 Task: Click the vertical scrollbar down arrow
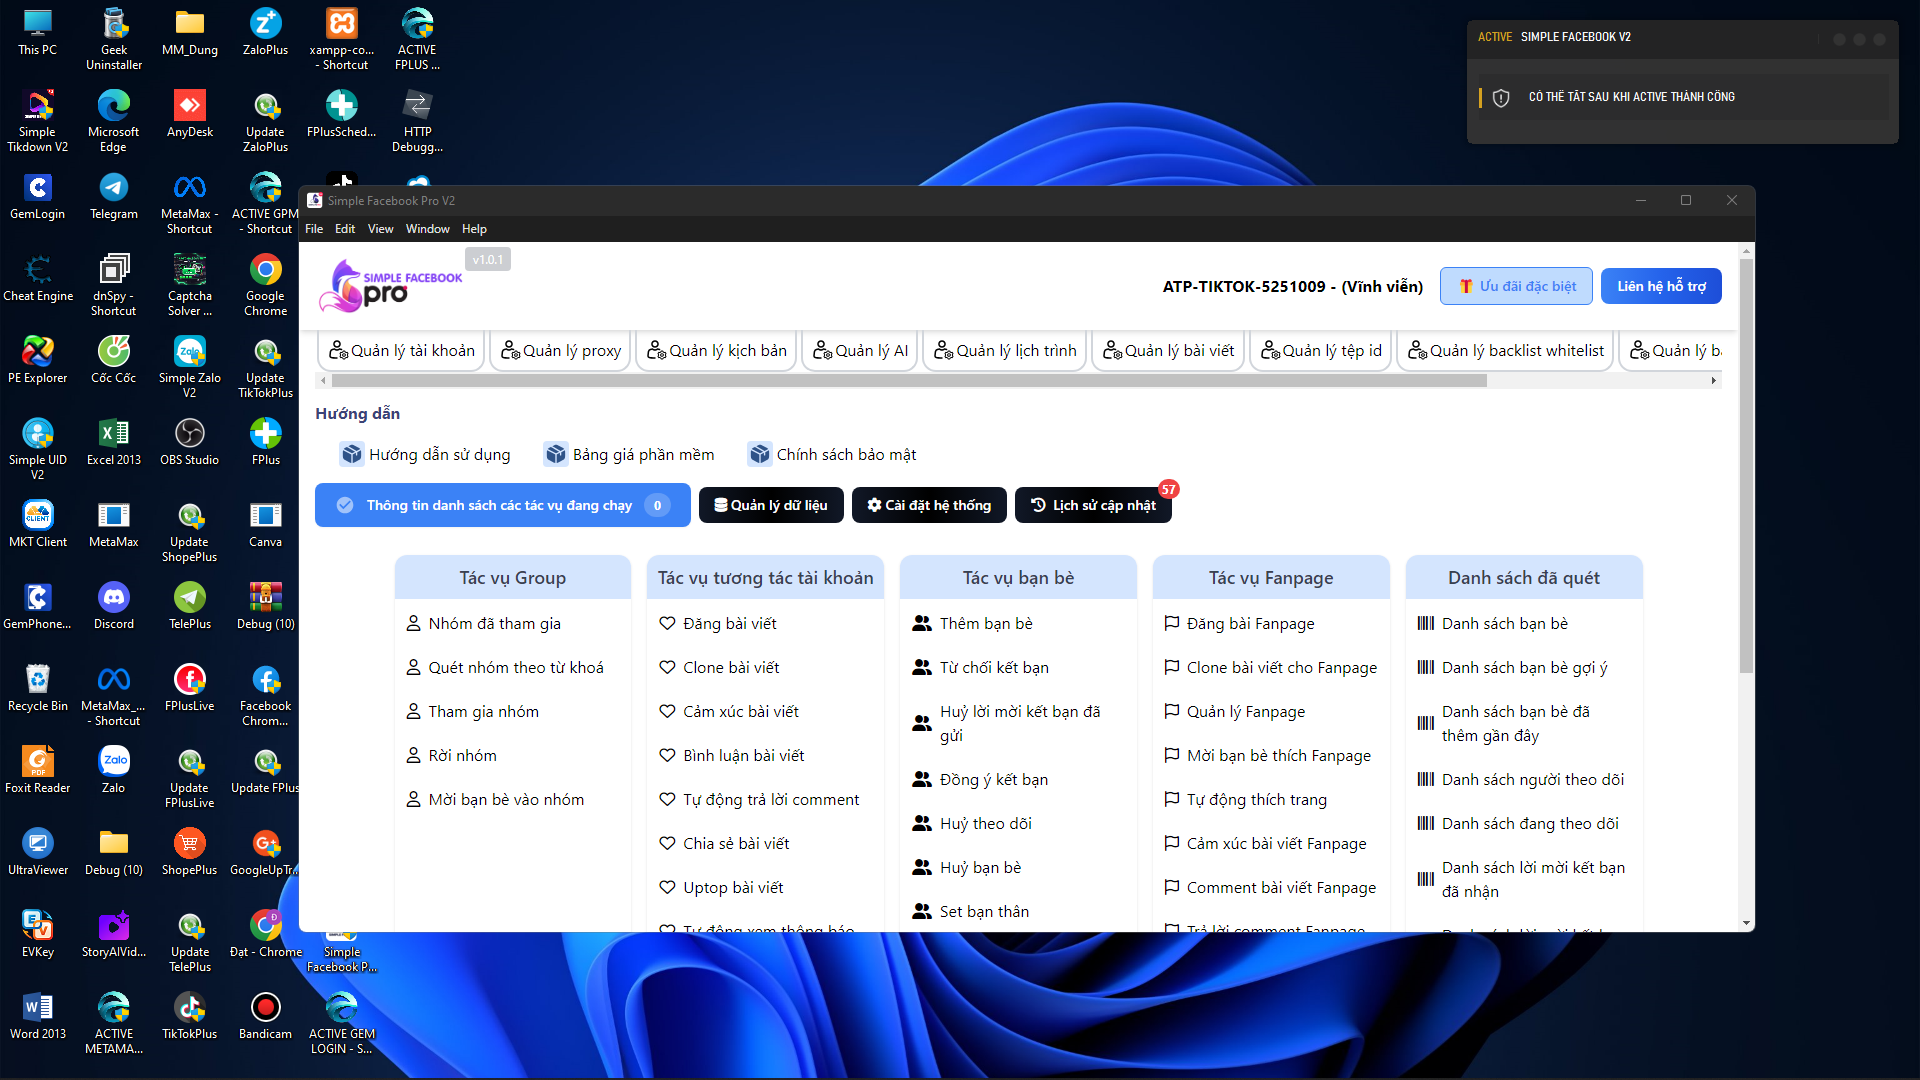pos(1746,923)
